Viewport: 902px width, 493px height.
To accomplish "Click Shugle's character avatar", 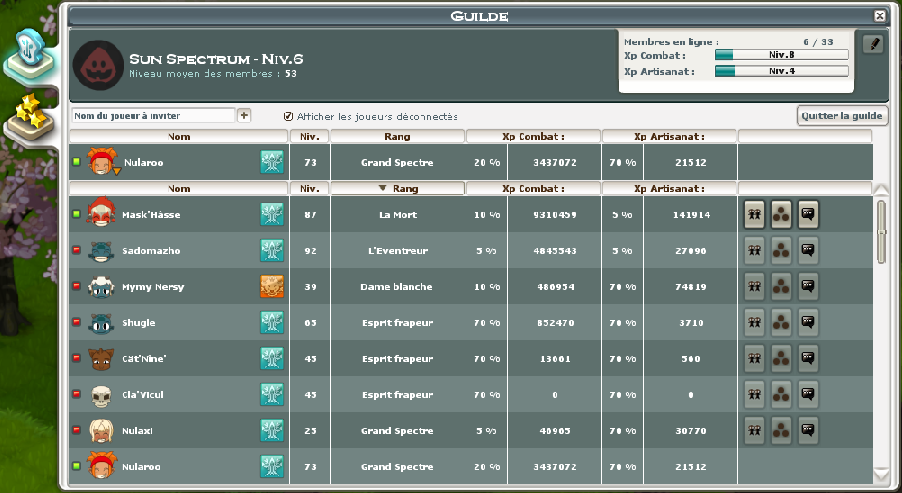I will pyautogui.click(x=99, y=323).
